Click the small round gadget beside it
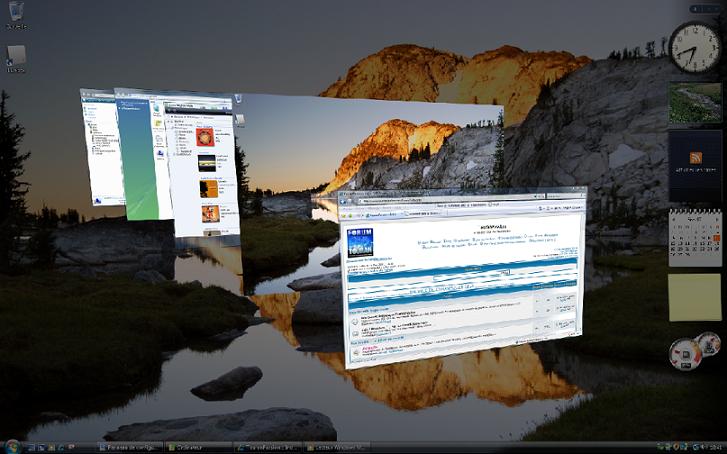This screenshot has width=727, height=454. pos(708,344)
